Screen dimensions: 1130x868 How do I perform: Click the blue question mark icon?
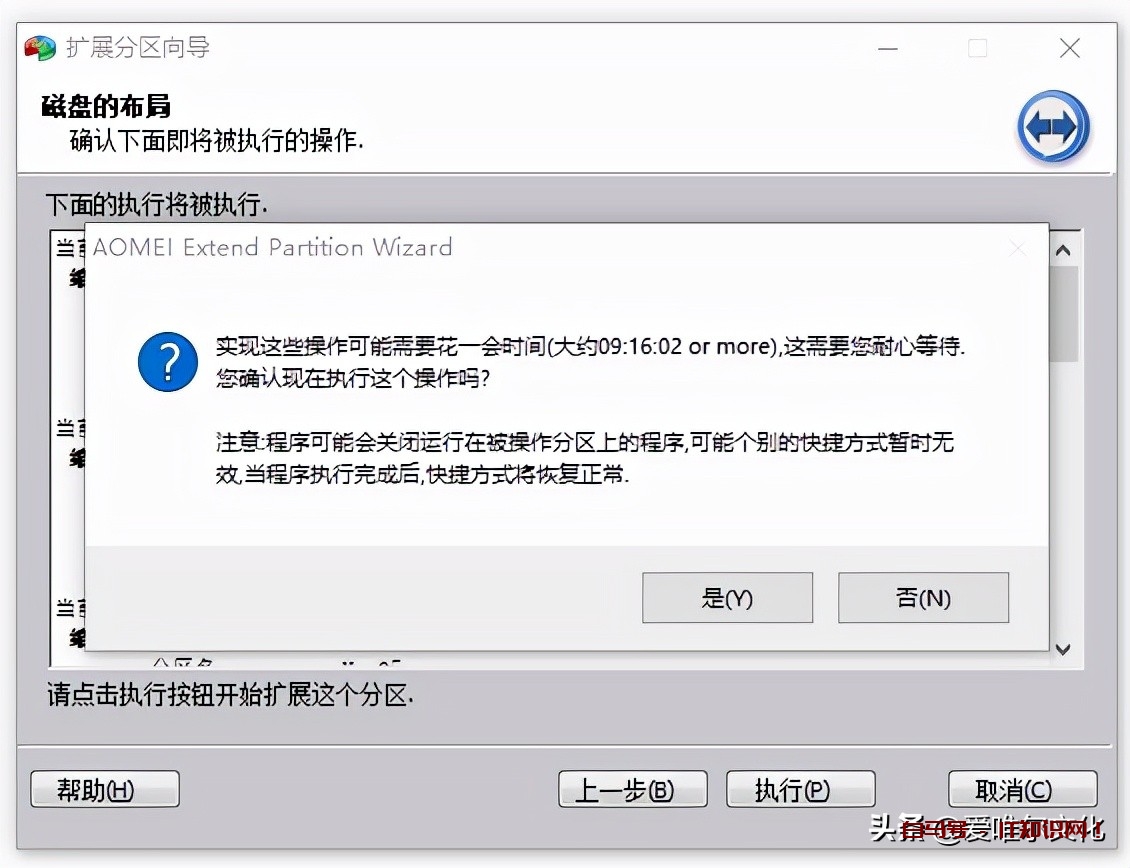(168, 362)
